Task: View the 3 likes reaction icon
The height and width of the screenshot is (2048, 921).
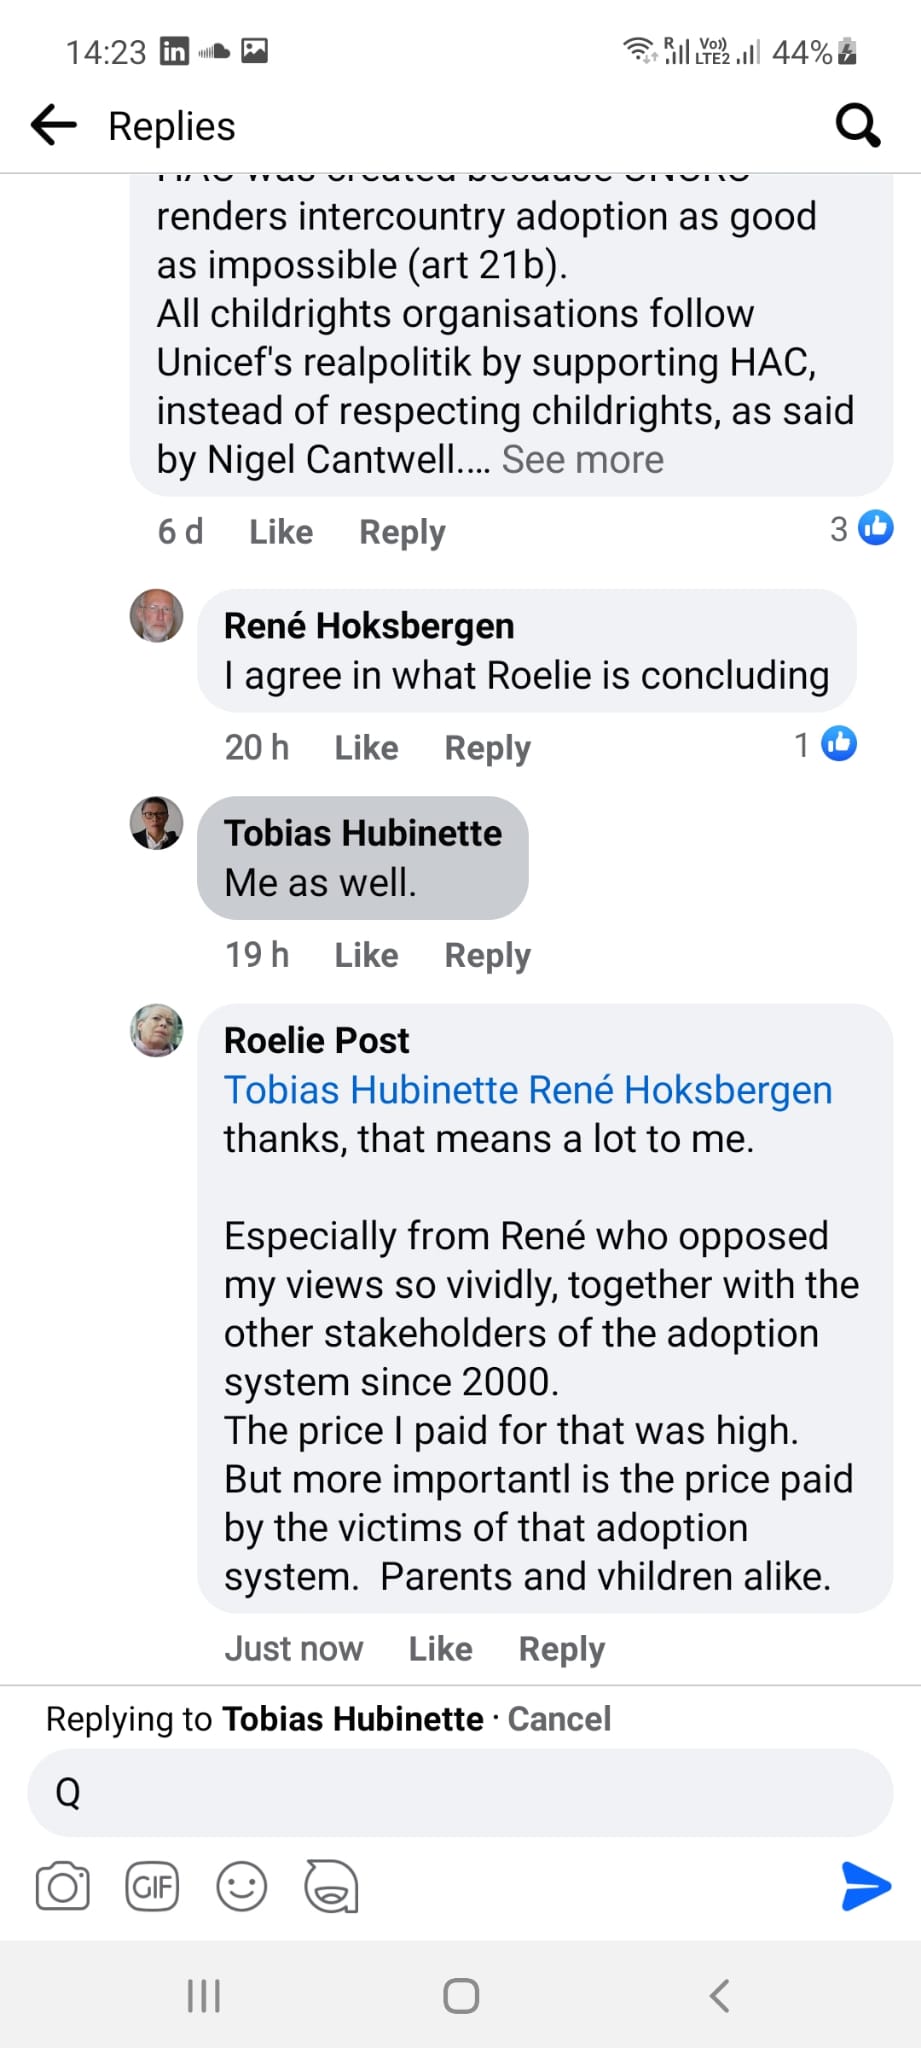Action: 875,528
